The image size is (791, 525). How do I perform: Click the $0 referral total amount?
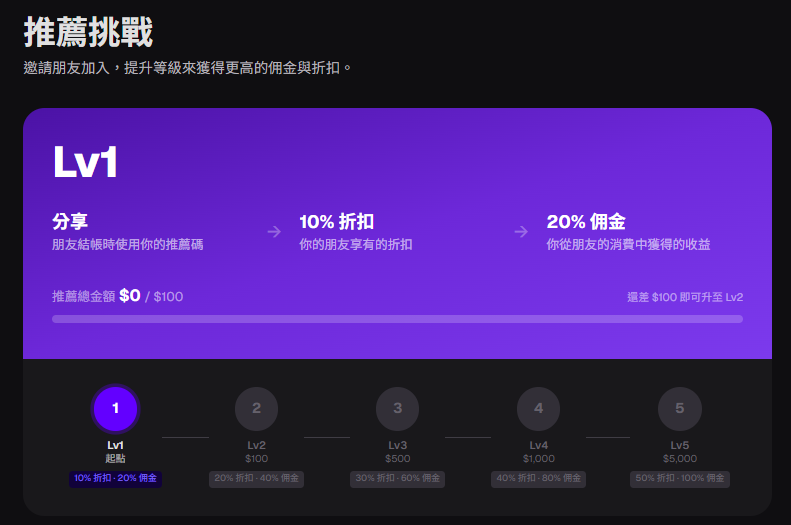[x=130, y=296]
